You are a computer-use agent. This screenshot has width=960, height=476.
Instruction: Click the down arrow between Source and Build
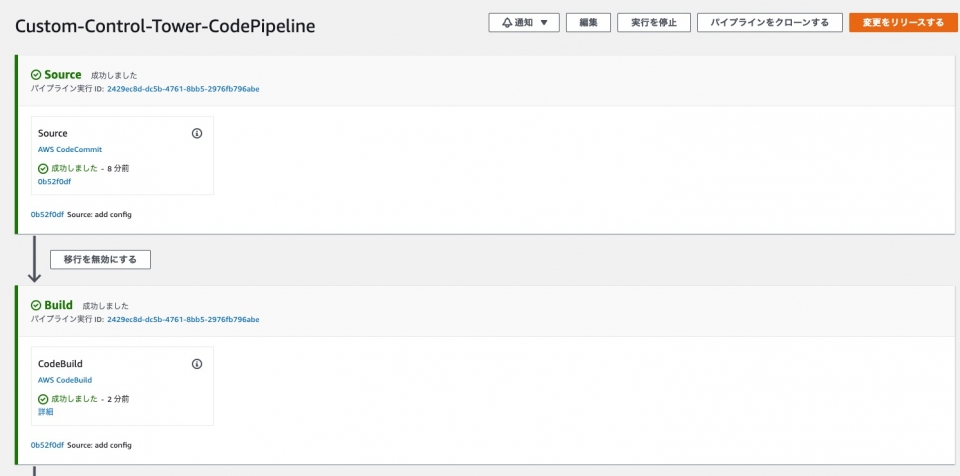(33, 260)
